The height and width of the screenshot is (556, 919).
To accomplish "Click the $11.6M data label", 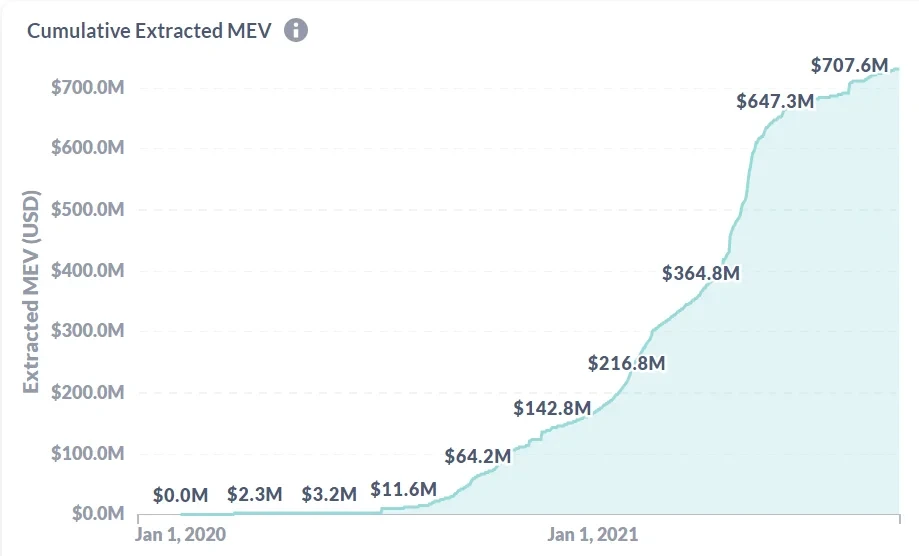I will click(x=404, y=489).
